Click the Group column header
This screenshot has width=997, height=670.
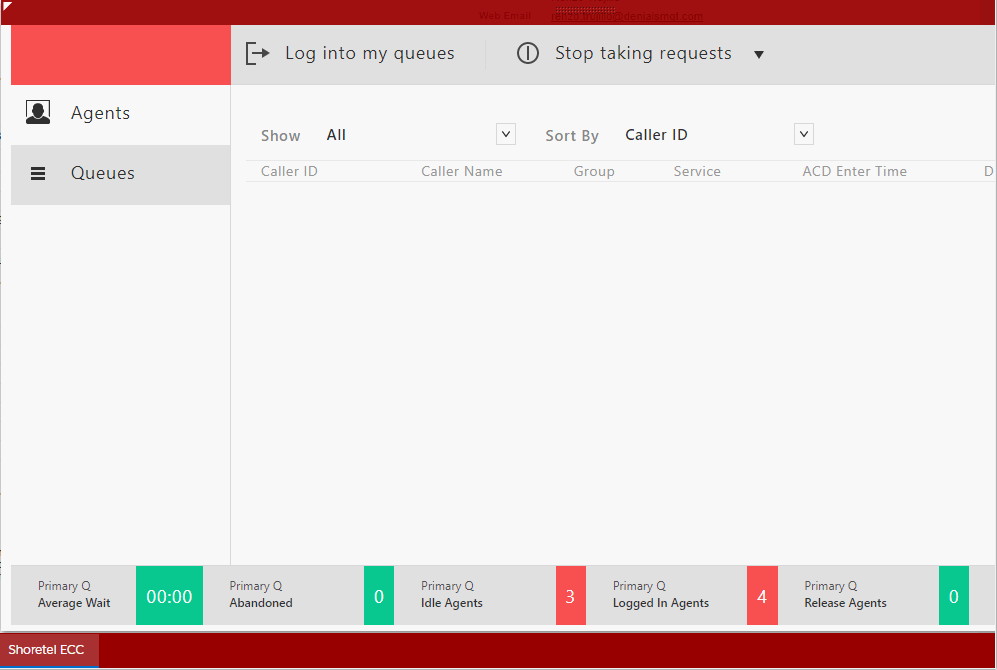click(x=594, y=171)
